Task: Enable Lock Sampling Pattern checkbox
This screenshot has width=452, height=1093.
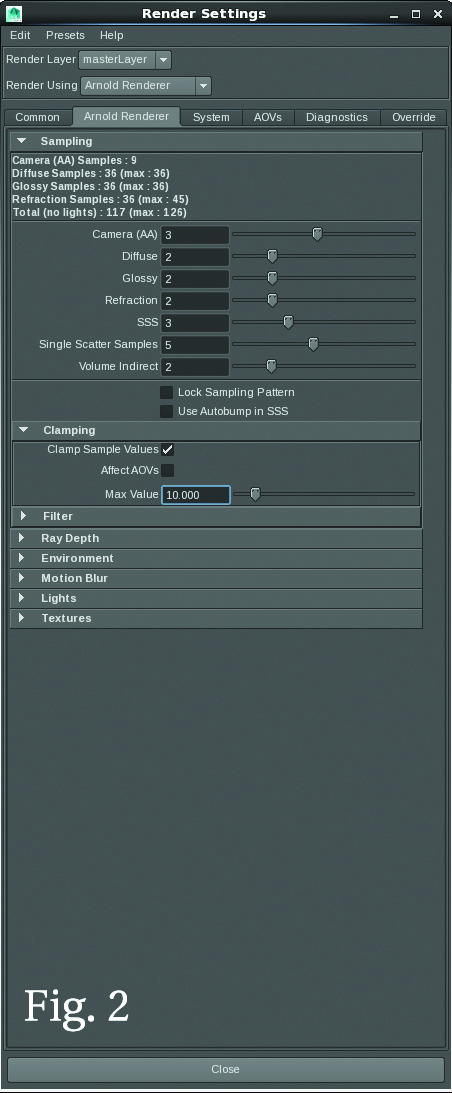Action: (166, 392)
